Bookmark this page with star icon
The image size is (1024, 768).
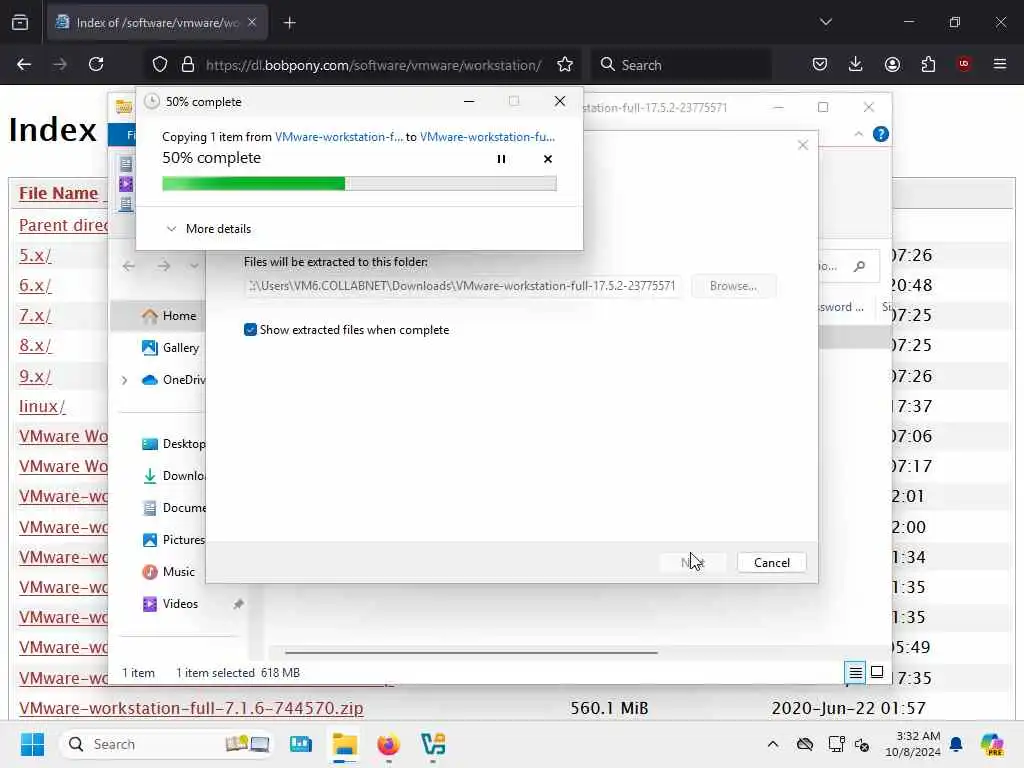(565, 64)
